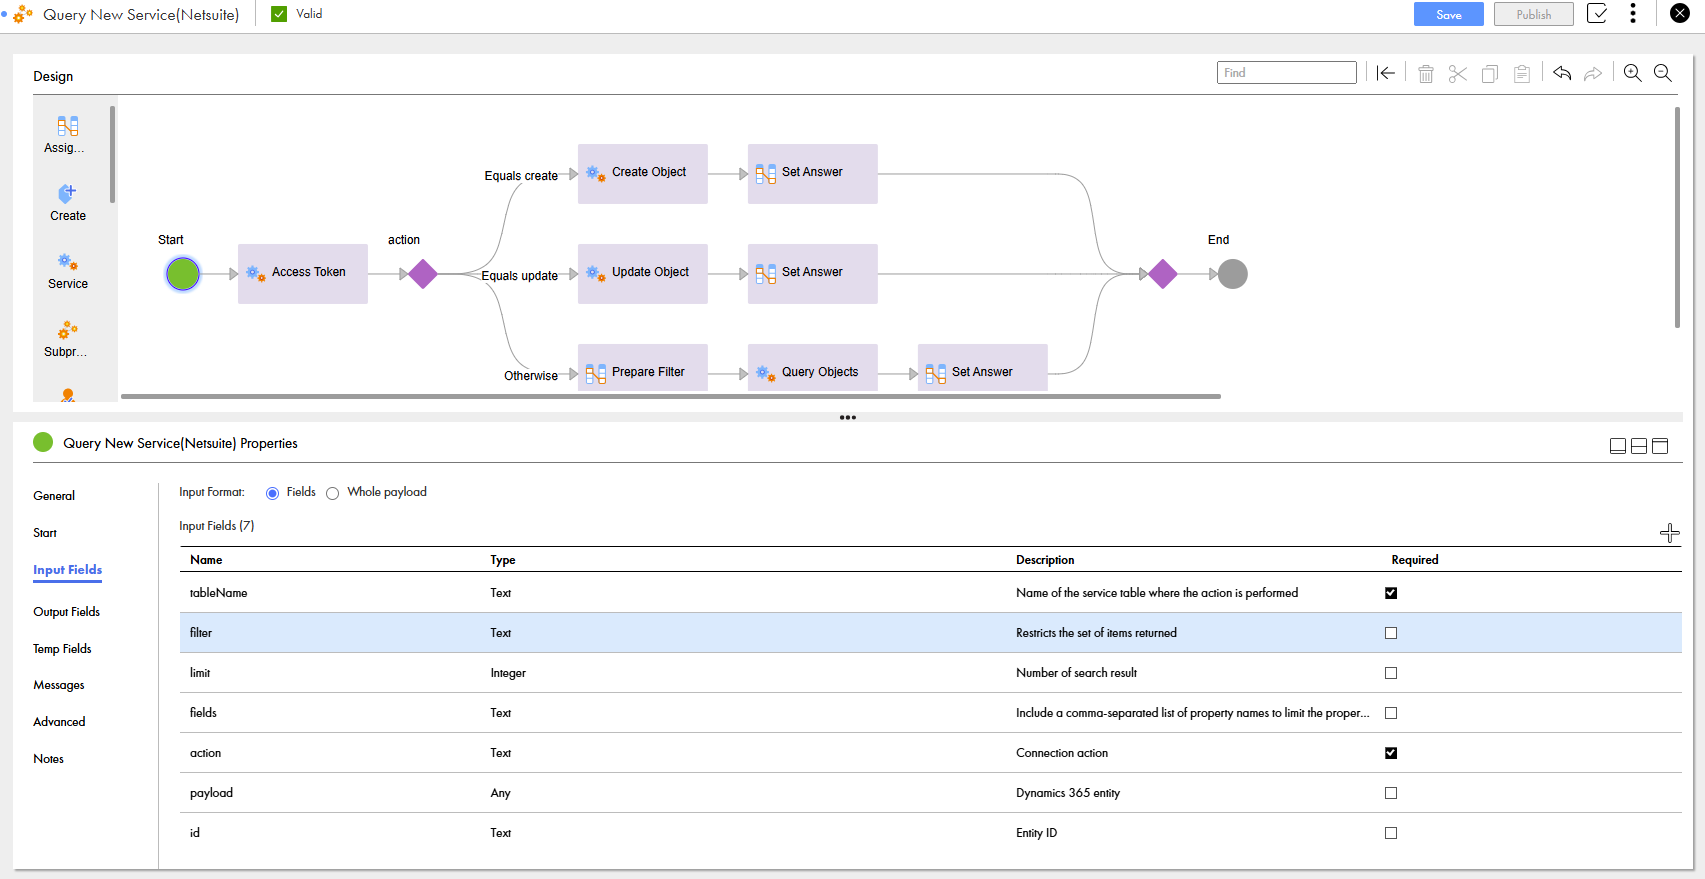Open the Messages tab
The height and width of the screenshot is (879, 1705).
[x=59, y=685]
